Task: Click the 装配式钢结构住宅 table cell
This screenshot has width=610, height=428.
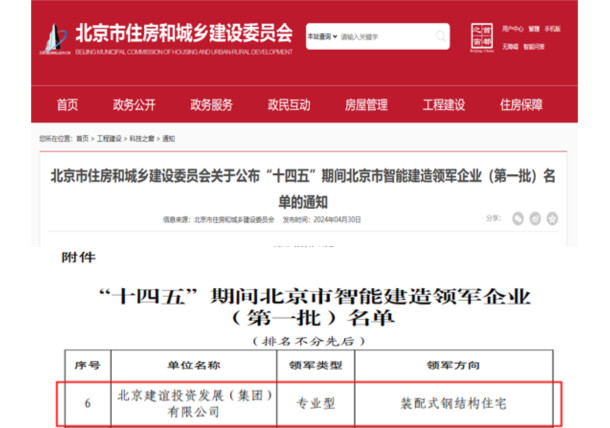Action: pyautogui.click(x=453, y=403)
